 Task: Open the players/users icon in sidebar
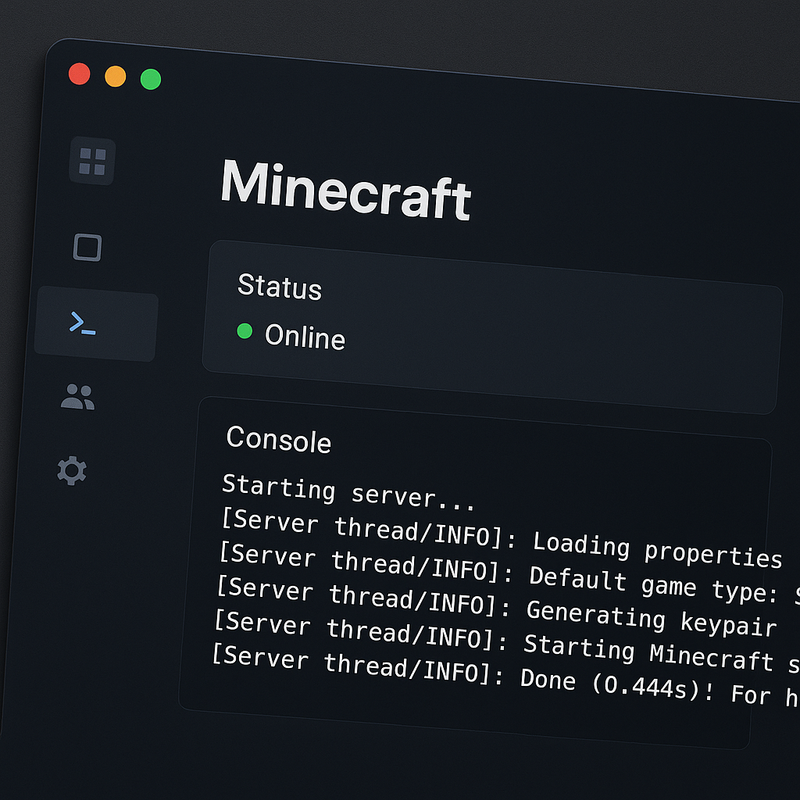point(78,397)
